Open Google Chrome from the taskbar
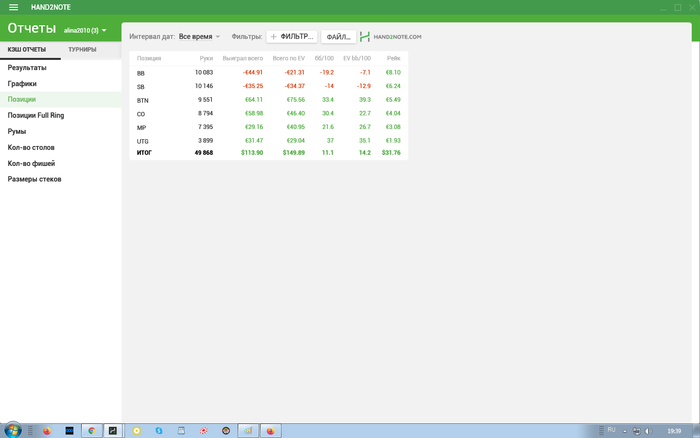Screen dimensions: 700x438 pyautogui.click(x=92, y=431)
